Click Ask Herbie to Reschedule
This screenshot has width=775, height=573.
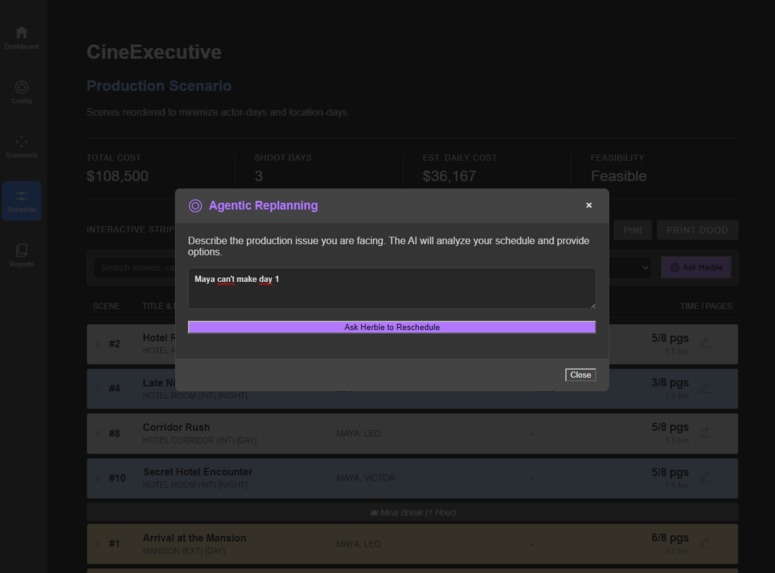tap(391, 327)
